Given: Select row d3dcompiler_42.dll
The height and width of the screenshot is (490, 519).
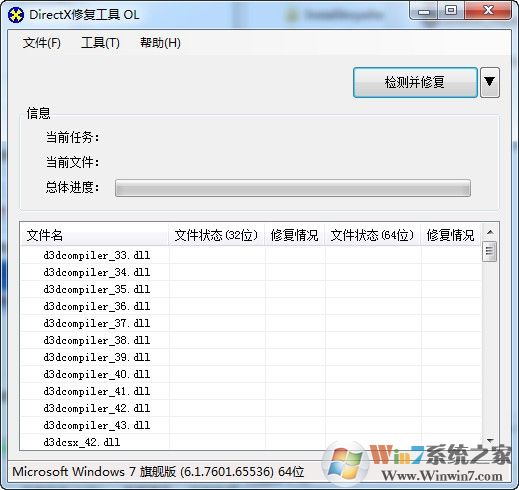Looking at the screenshot, I should [x=251, y=408].
